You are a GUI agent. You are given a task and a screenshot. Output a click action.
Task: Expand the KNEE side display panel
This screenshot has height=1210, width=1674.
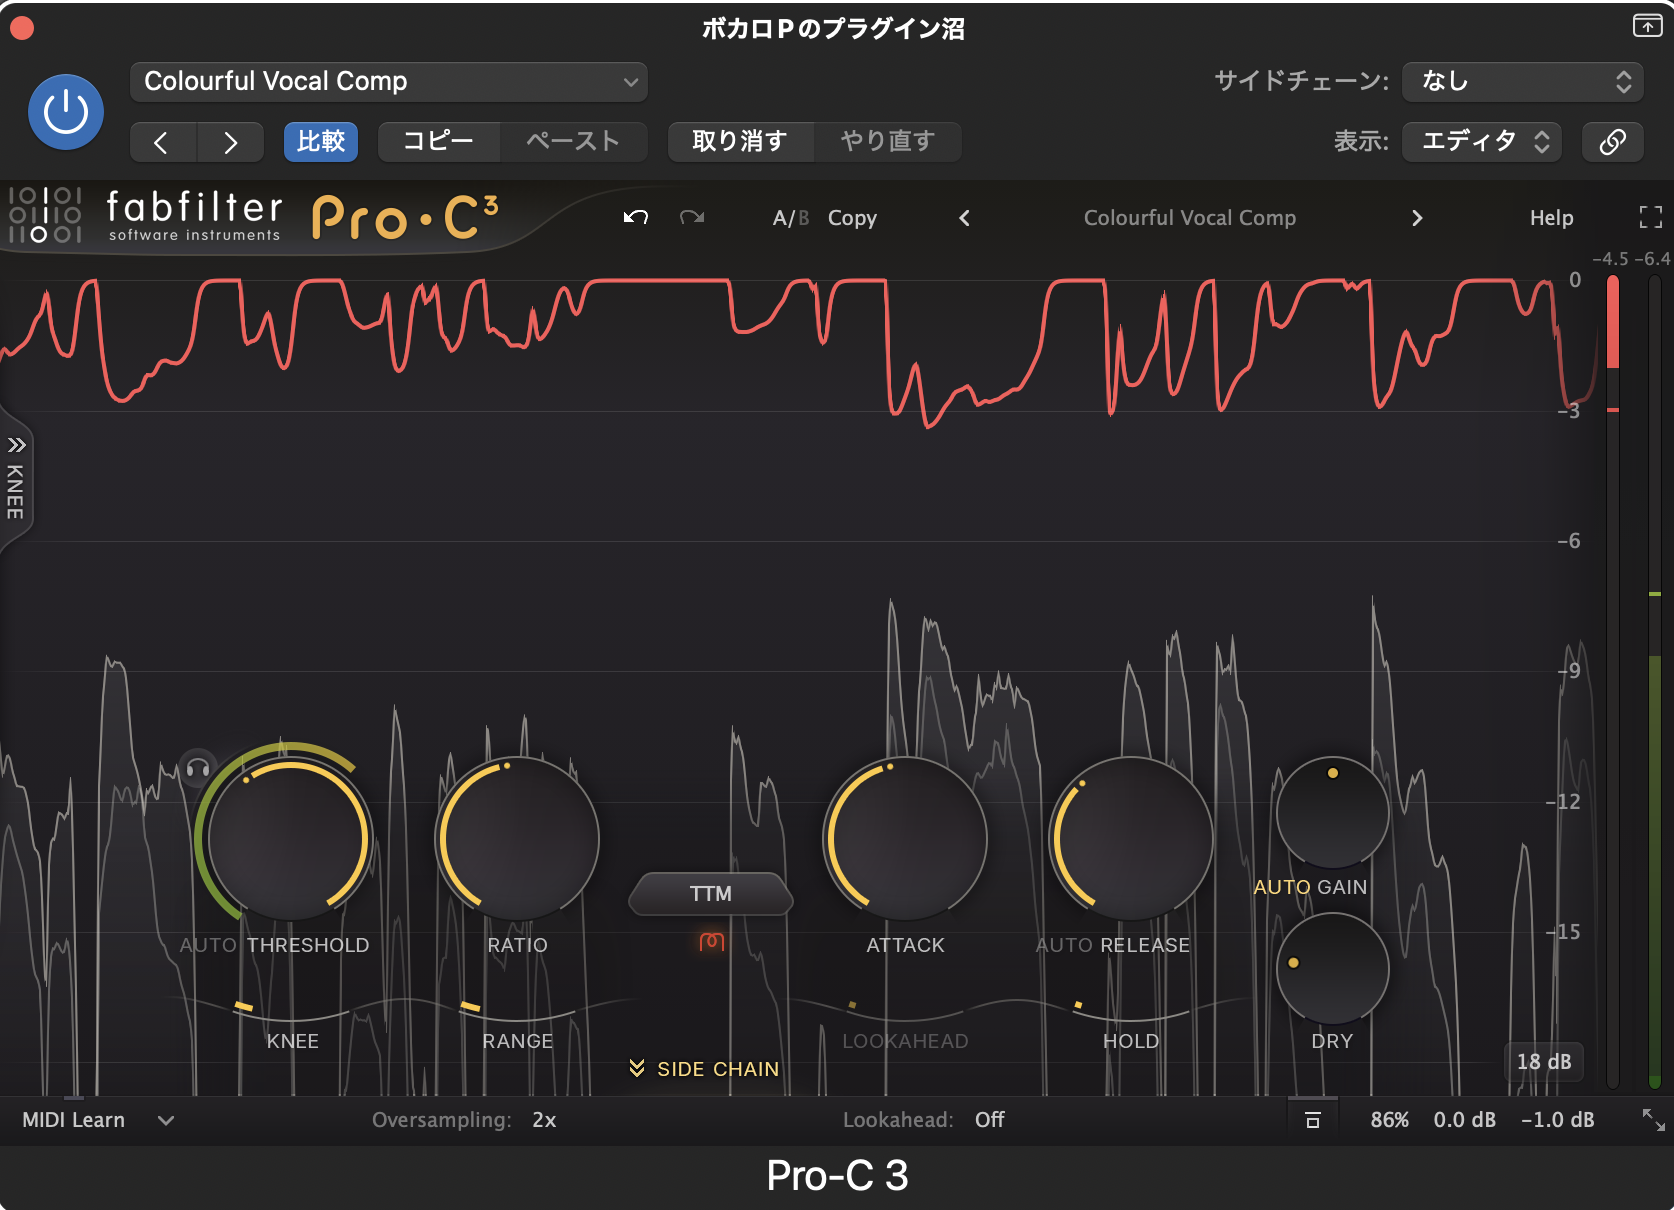(x=16, y=480)
